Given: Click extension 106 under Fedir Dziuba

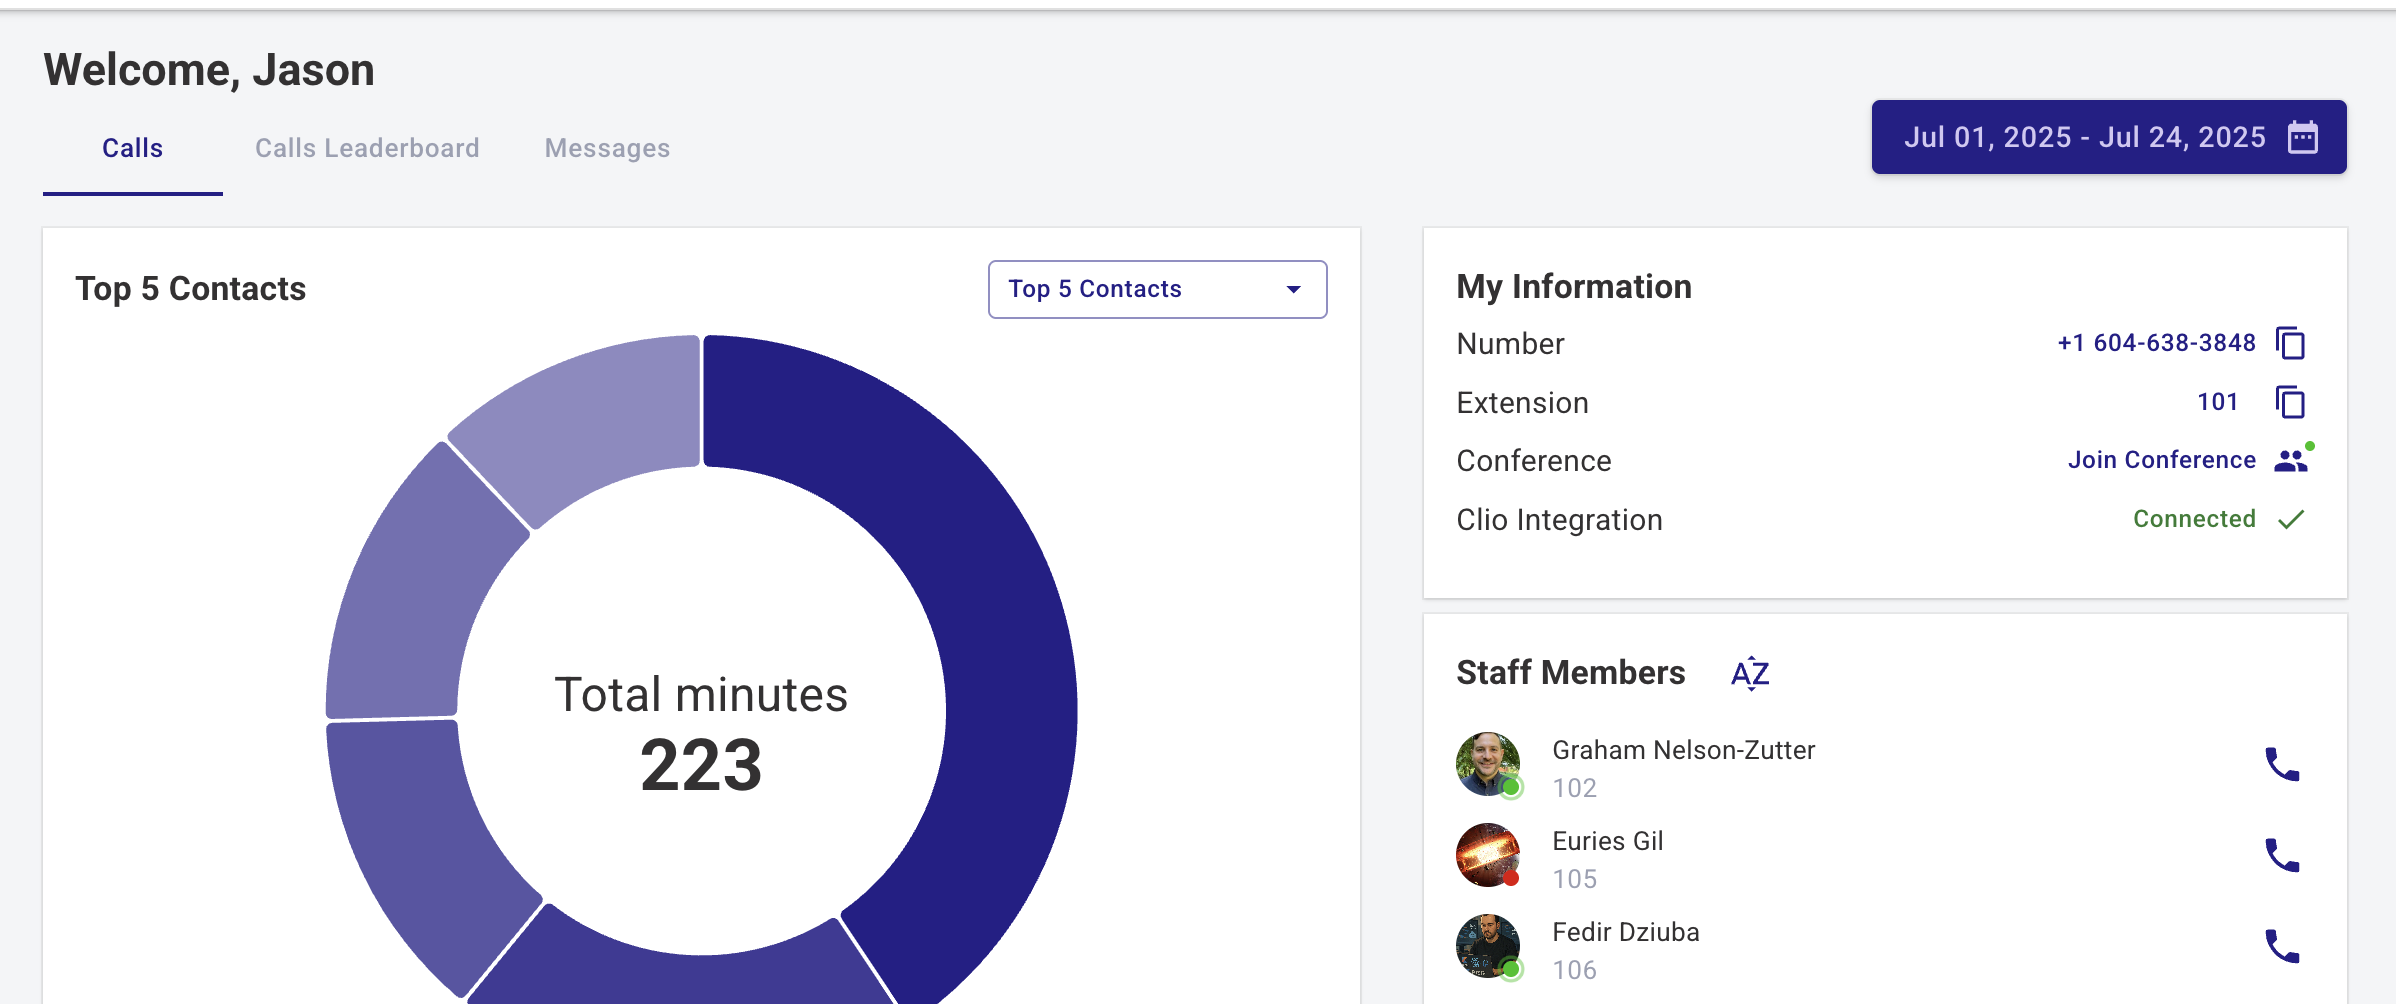Looking at the screenshot, I should pyautogui.click(x=1574, y=970).
